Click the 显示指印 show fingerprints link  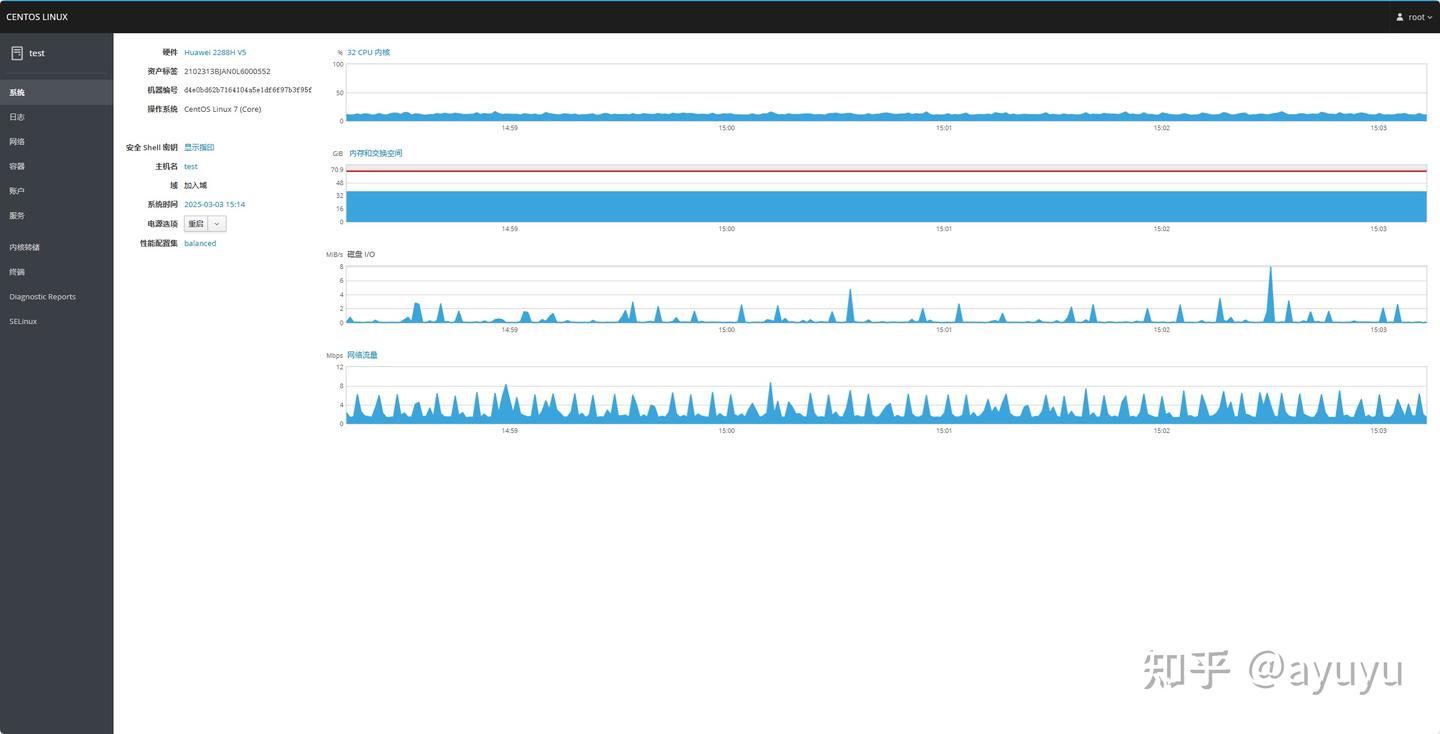point(199,147)
